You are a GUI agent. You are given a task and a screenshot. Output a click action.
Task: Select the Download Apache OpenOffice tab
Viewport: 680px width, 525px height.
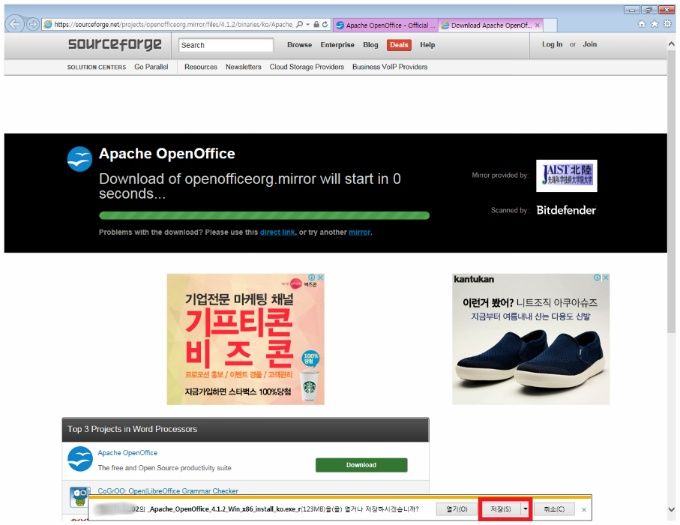coord(490,25)
